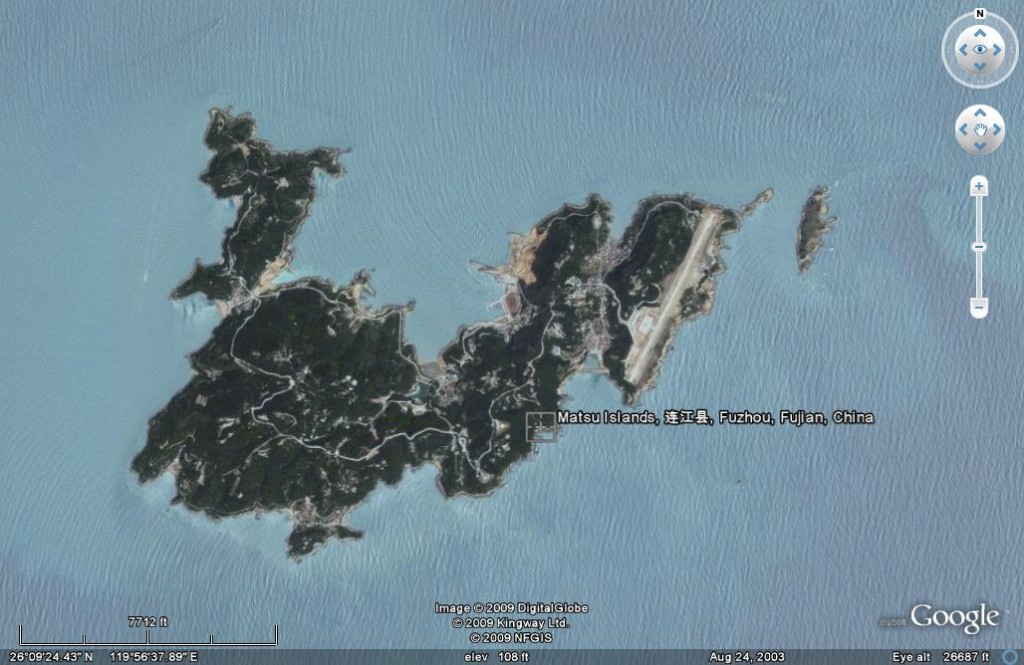Pan map left with move joystick
Viewport: 1024px width, 665px height.
pos(964,128)
